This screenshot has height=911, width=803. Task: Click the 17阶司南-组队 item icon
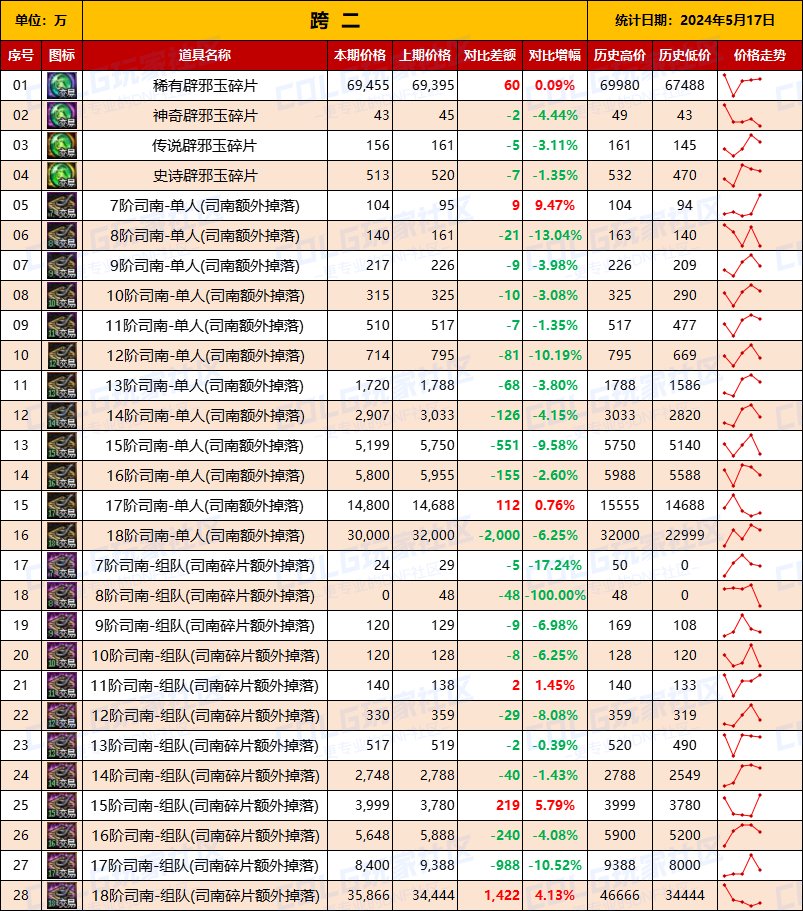point(62,866)
